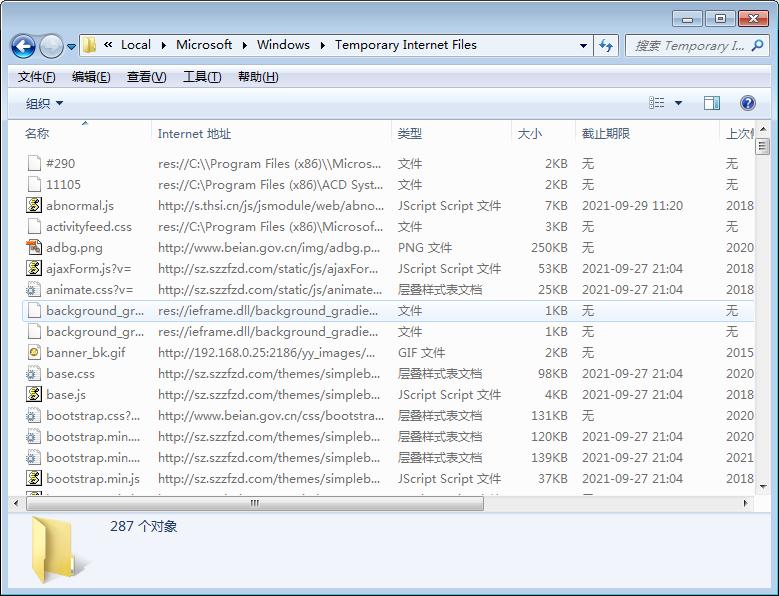Click the http://s.thsi.cn/js/jsmodule address cell
The width and height of the screenshot is (779, 596).
pos(271,206)
